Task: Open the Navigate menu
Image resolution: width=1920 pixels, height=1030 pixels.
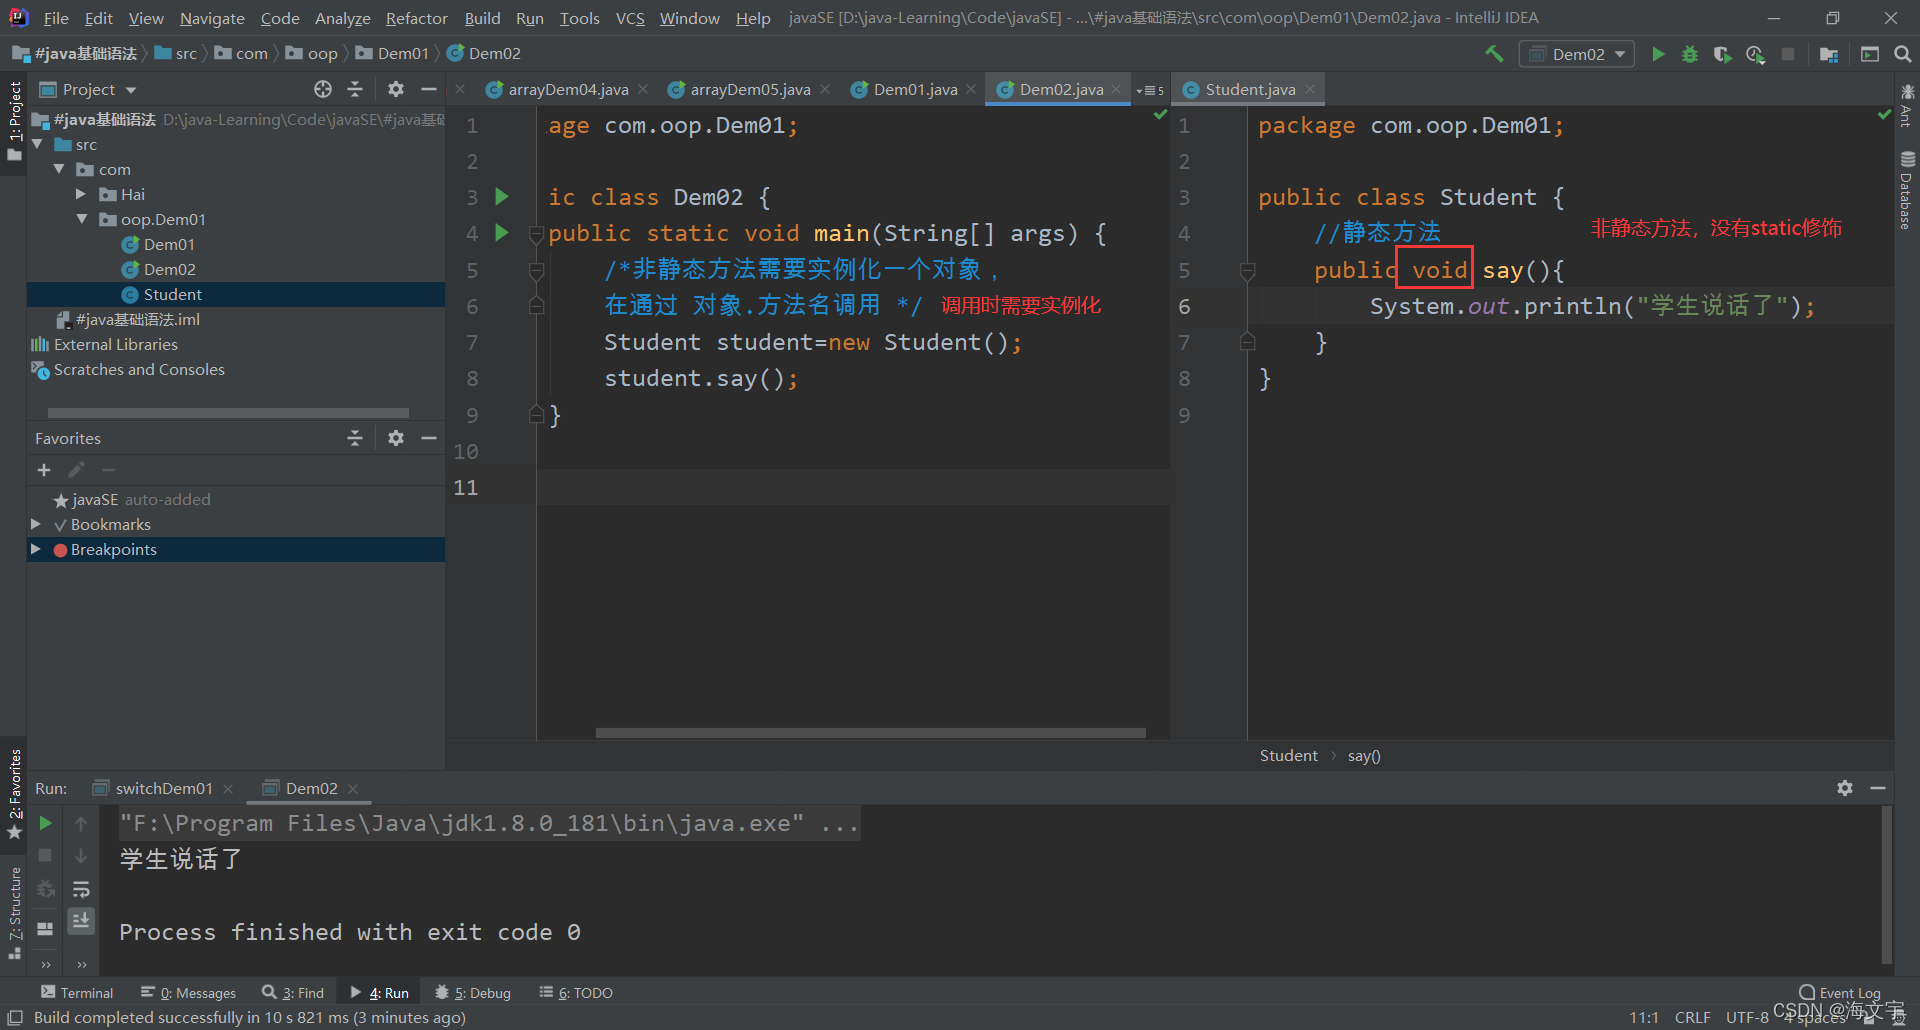Action: 212,18
